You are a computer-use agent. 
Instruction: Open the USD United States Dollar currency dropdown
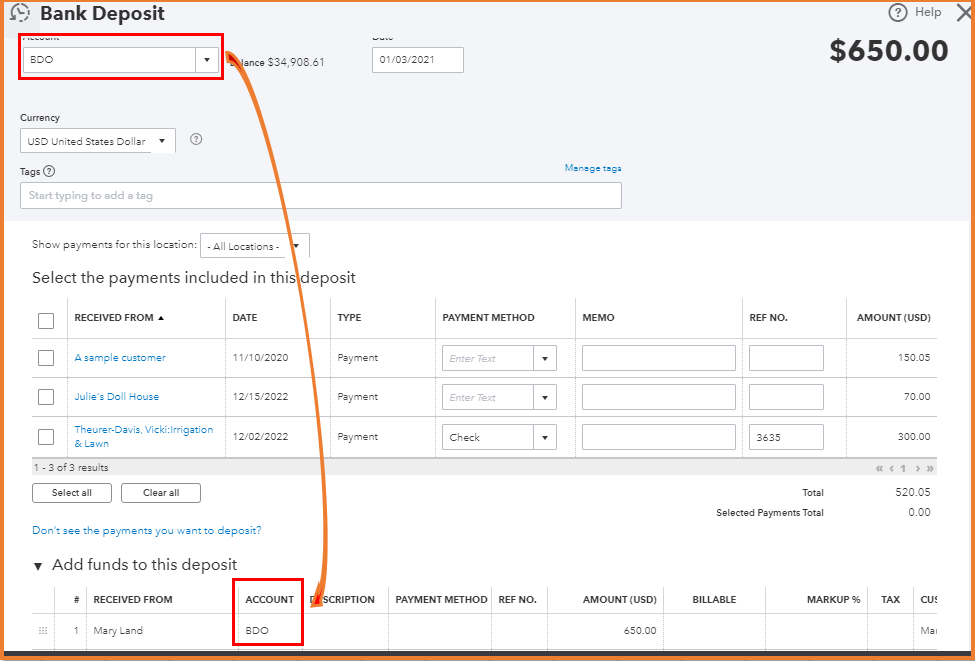pos(162,141)
